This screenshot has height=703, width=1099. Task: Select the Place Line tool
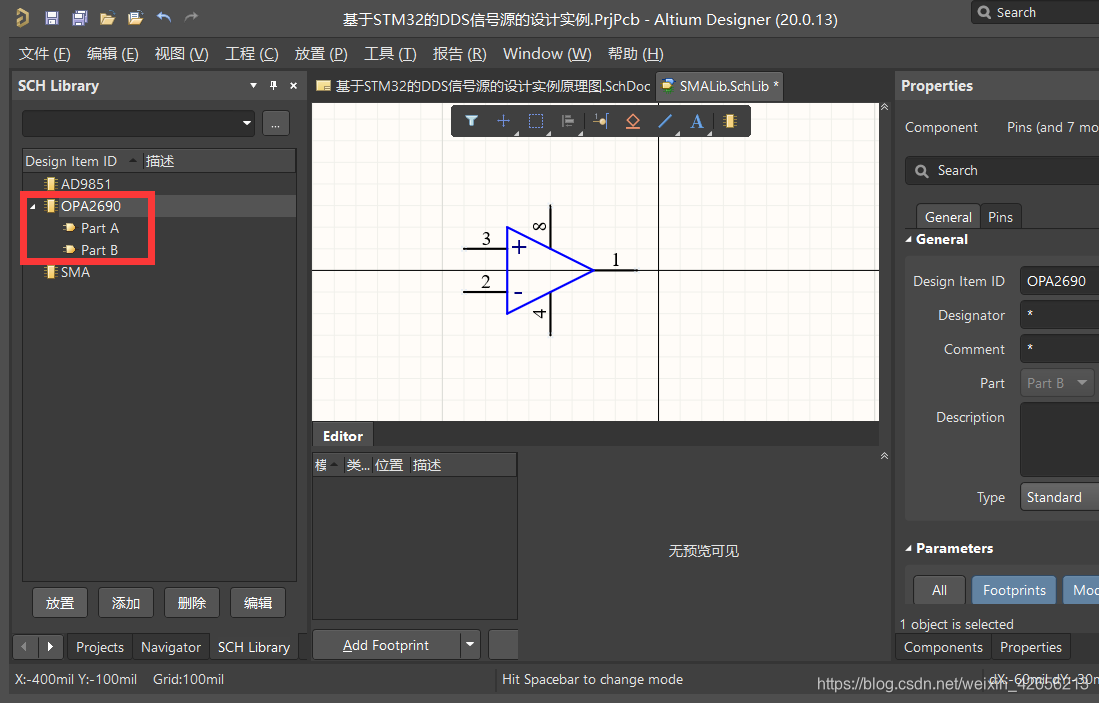pyautogui.click(x=665, y=121)
